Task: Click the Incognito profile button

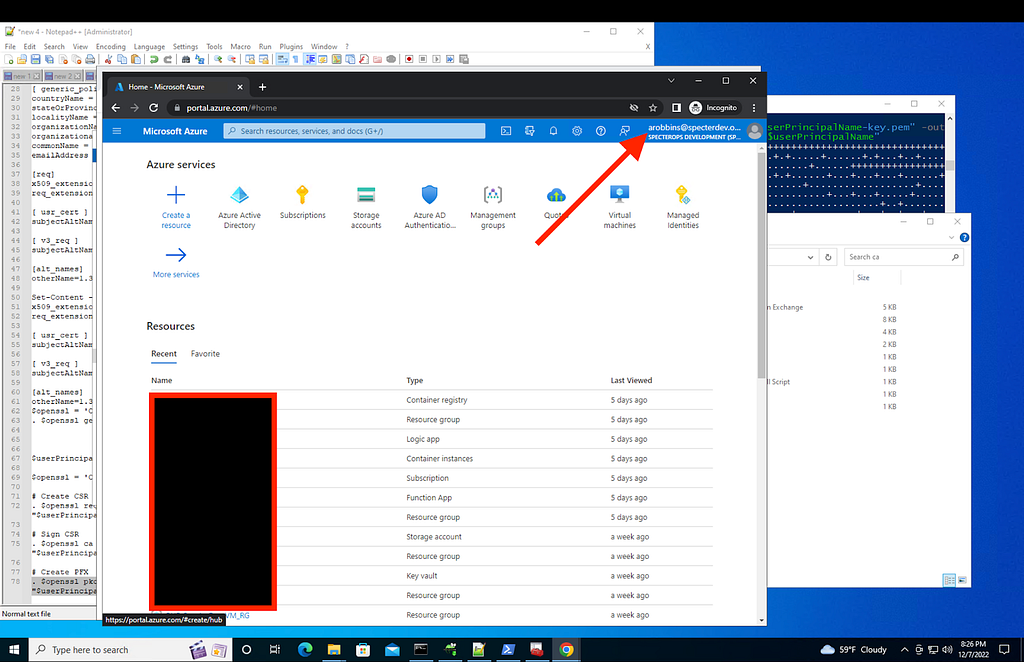Action: tap(714, 108)
